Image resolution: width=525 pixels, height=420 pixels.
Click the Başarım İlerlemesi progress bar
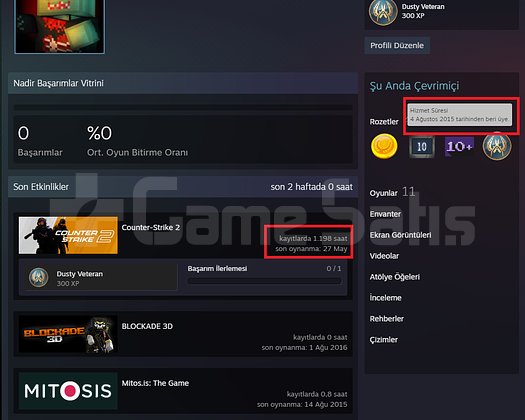(x=264, y=281)
